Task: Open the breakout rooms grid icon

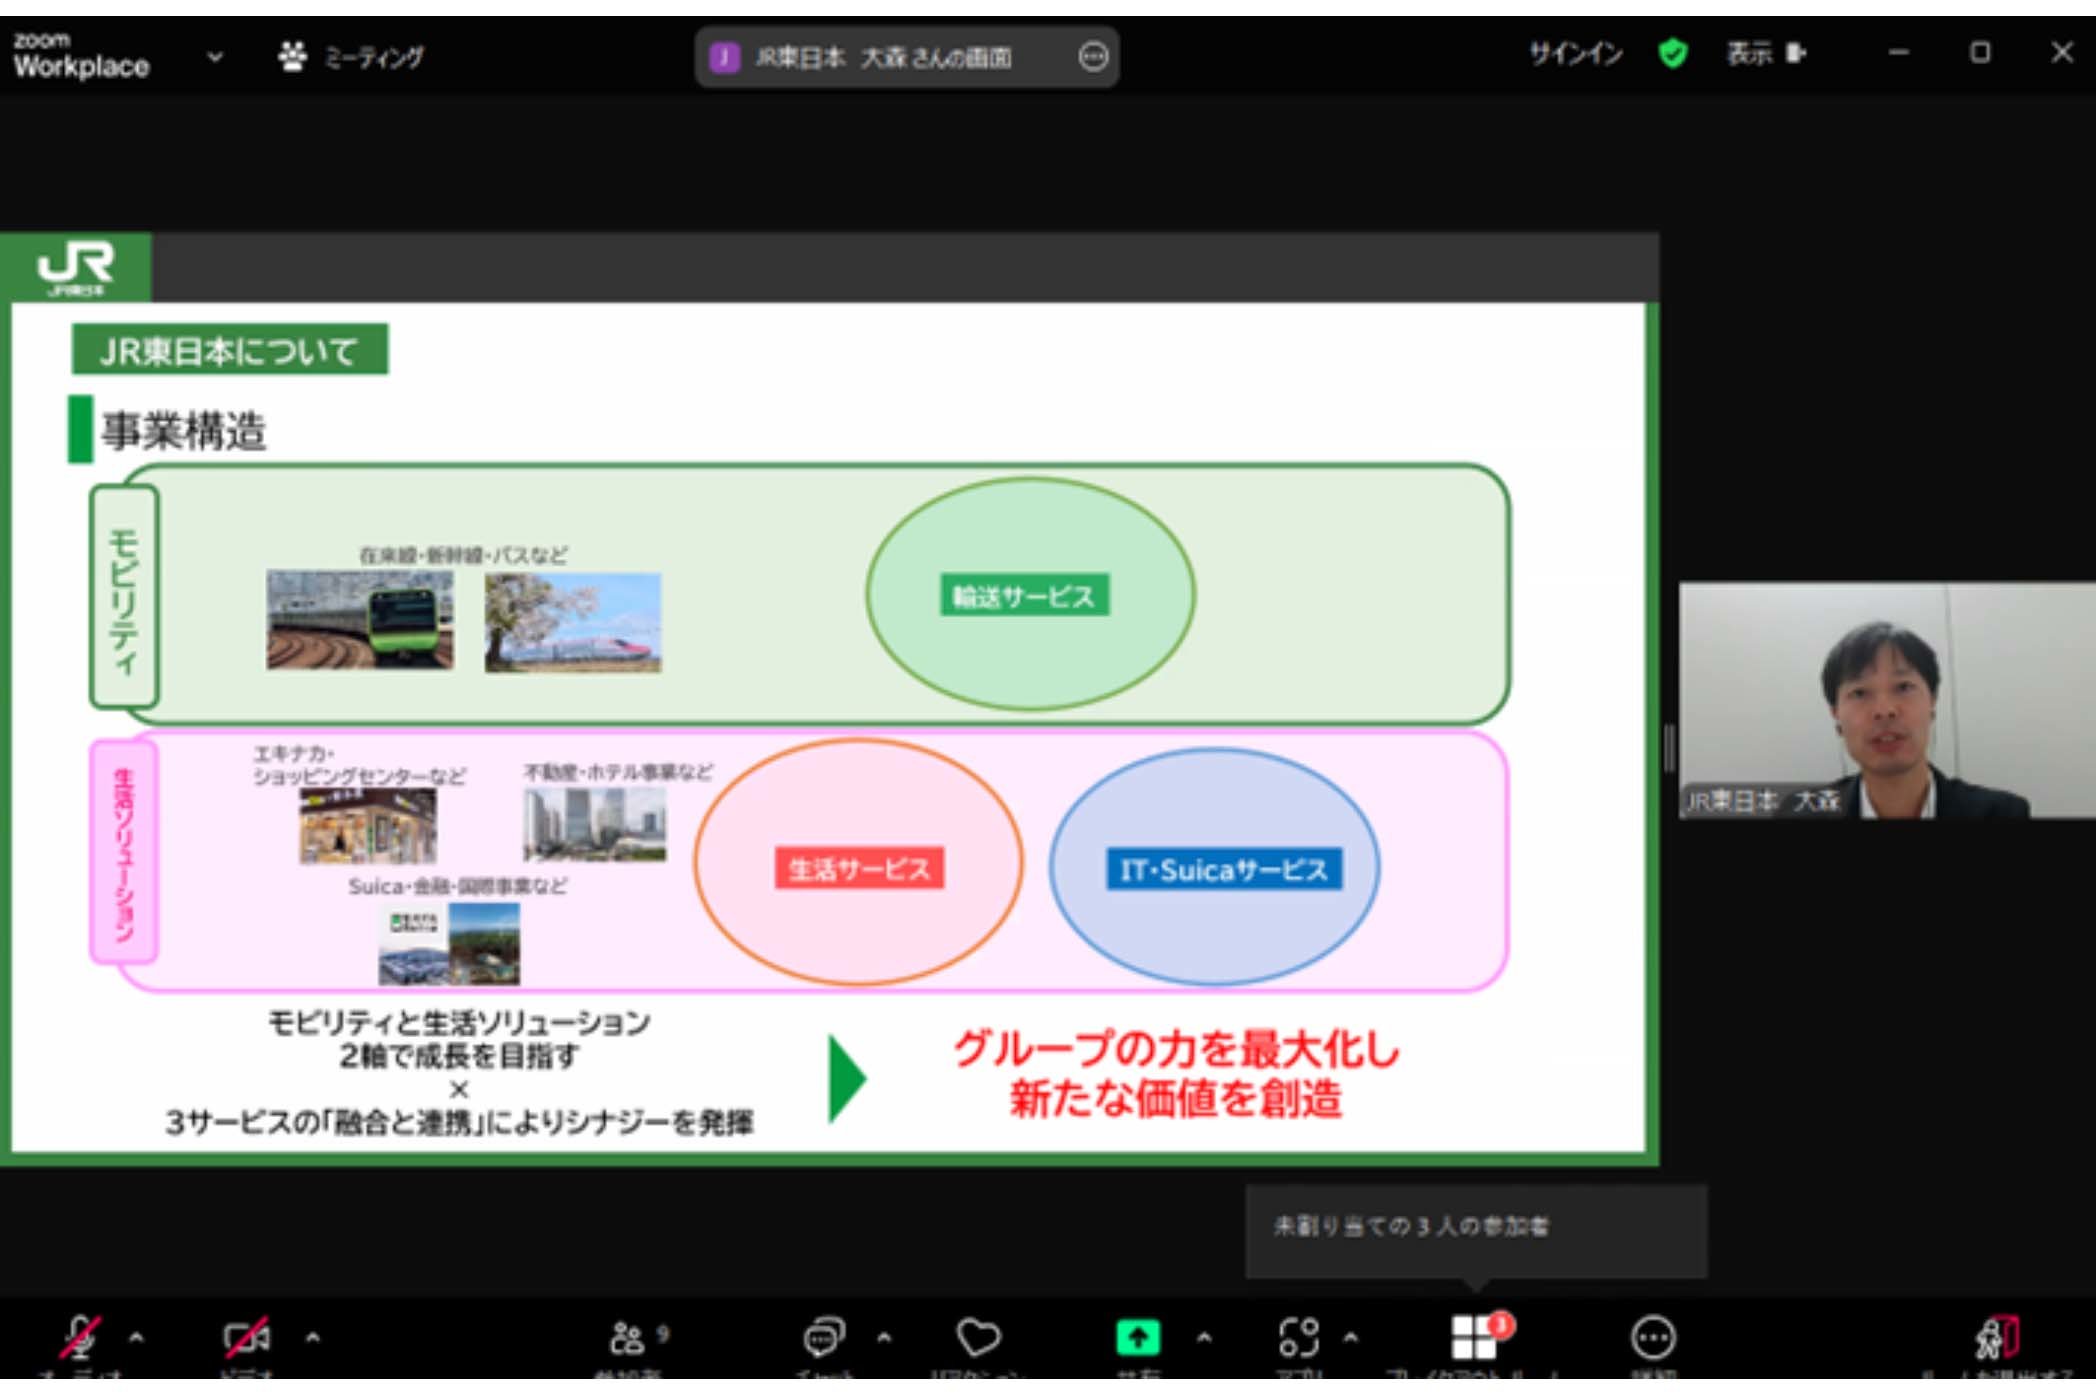Action: click(x=1473, y=1338)
